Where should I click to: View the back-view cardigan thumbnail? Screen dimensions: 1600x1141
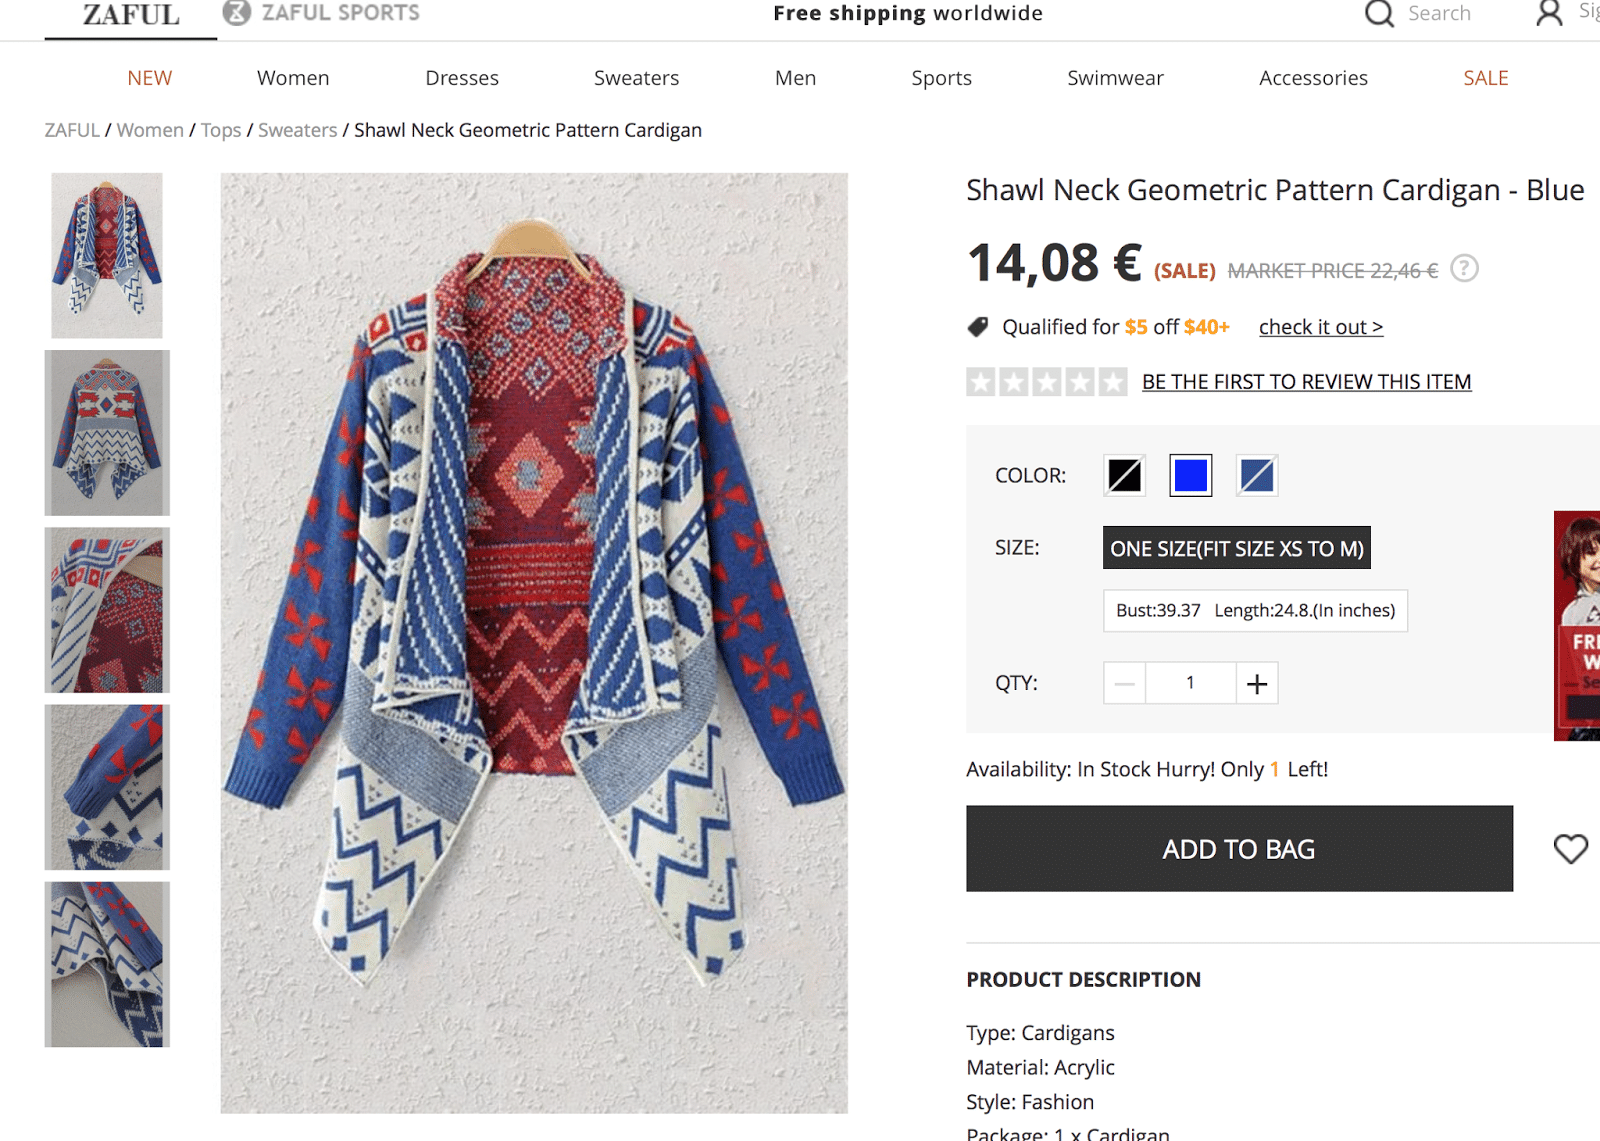pyautogui.click(x=107, y=433)
